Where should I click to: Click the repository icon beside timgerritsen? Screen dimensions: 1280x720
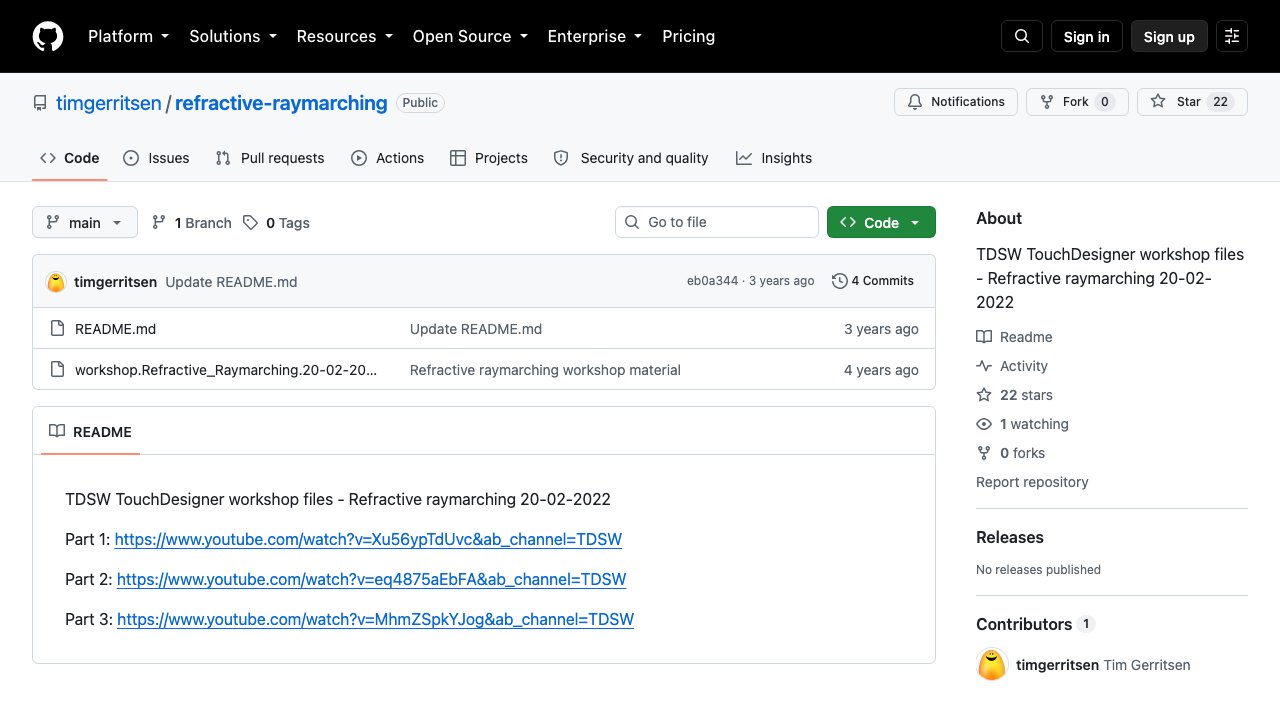40,103
